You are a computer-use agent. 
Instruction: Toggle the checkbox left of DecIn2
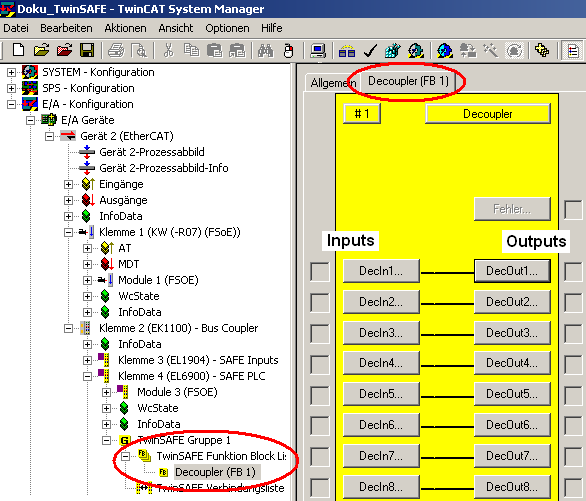point(320,303)
